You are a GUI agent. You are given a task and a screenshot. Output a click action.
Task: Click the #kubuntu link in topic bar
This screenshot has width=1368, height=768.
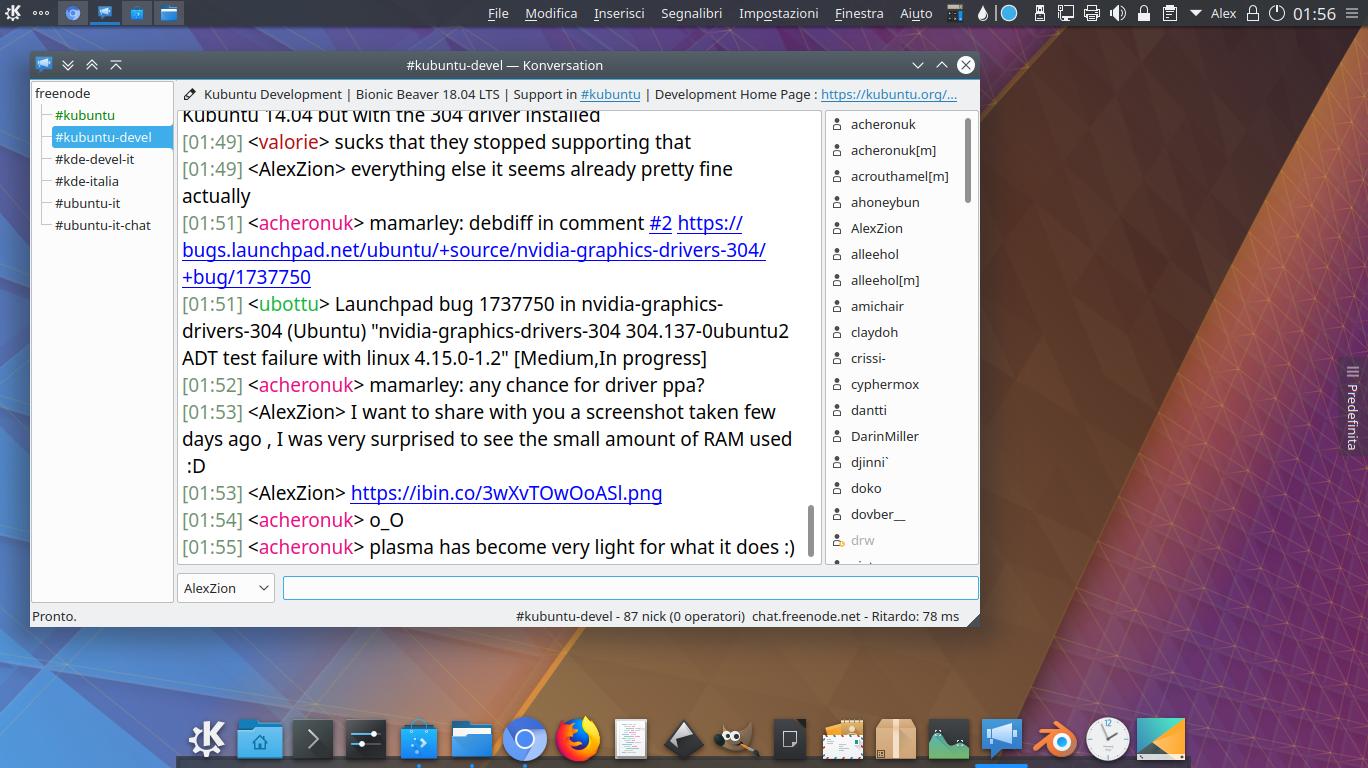coord(610,94)
